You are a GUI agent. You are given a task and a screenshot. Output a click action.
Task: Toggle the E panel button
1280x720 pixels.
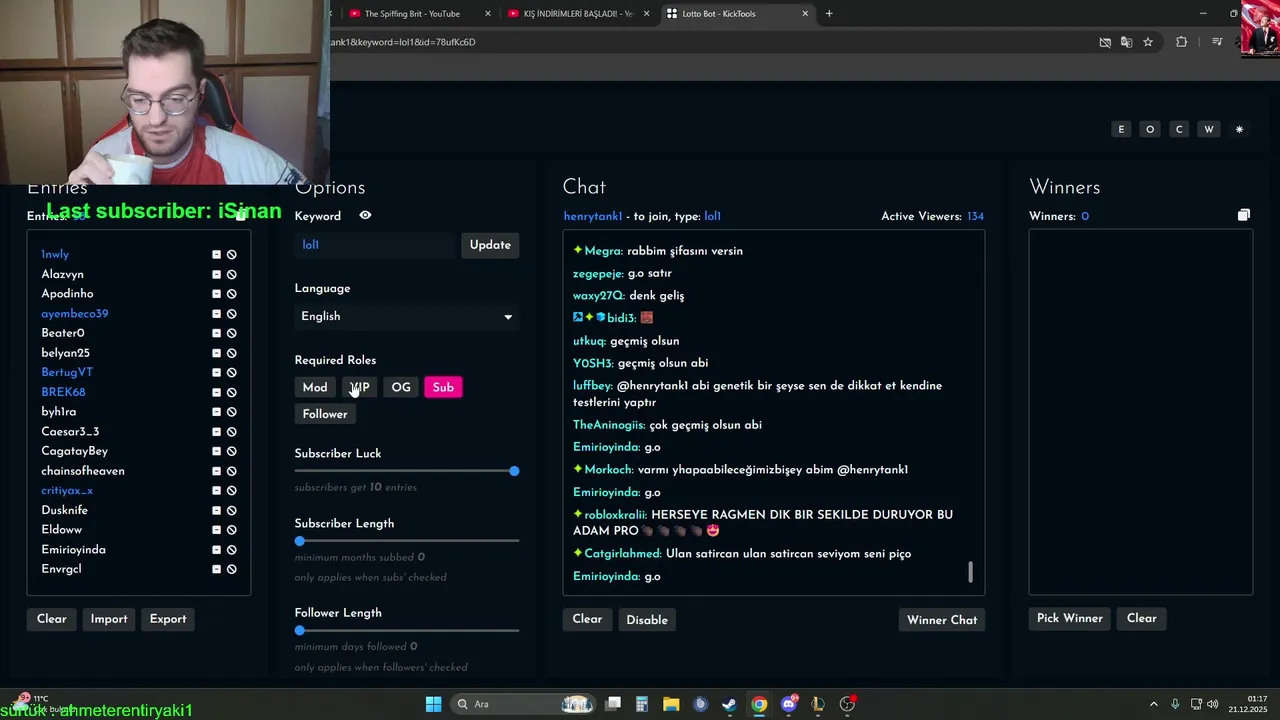(x=1121, y=130)
